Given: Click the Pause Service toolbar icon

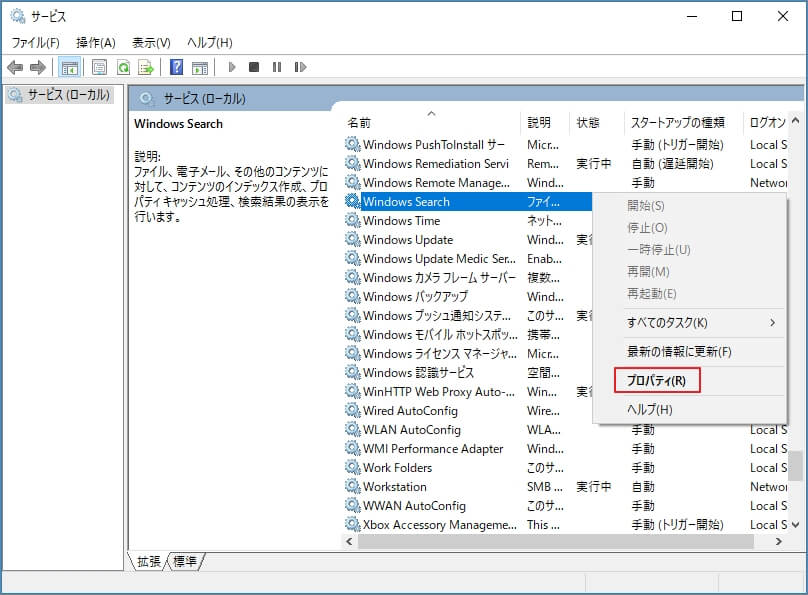Looking at the screenshot, I should coord(277,67).
